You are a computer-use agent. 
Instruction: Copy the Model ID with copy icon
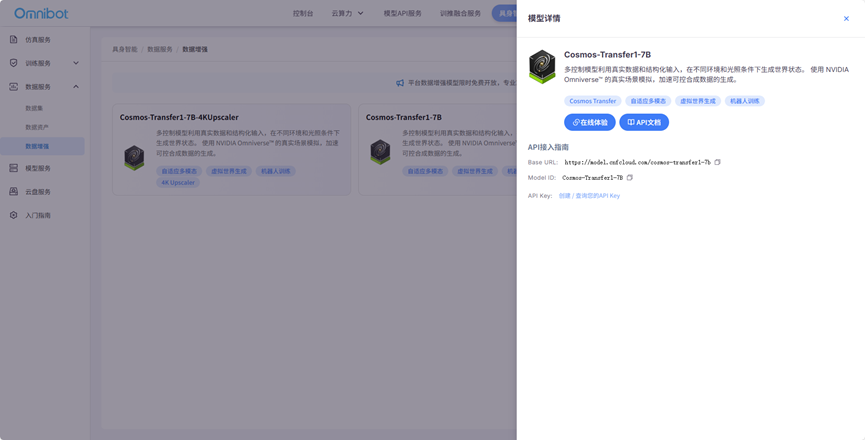pos(629,178)
